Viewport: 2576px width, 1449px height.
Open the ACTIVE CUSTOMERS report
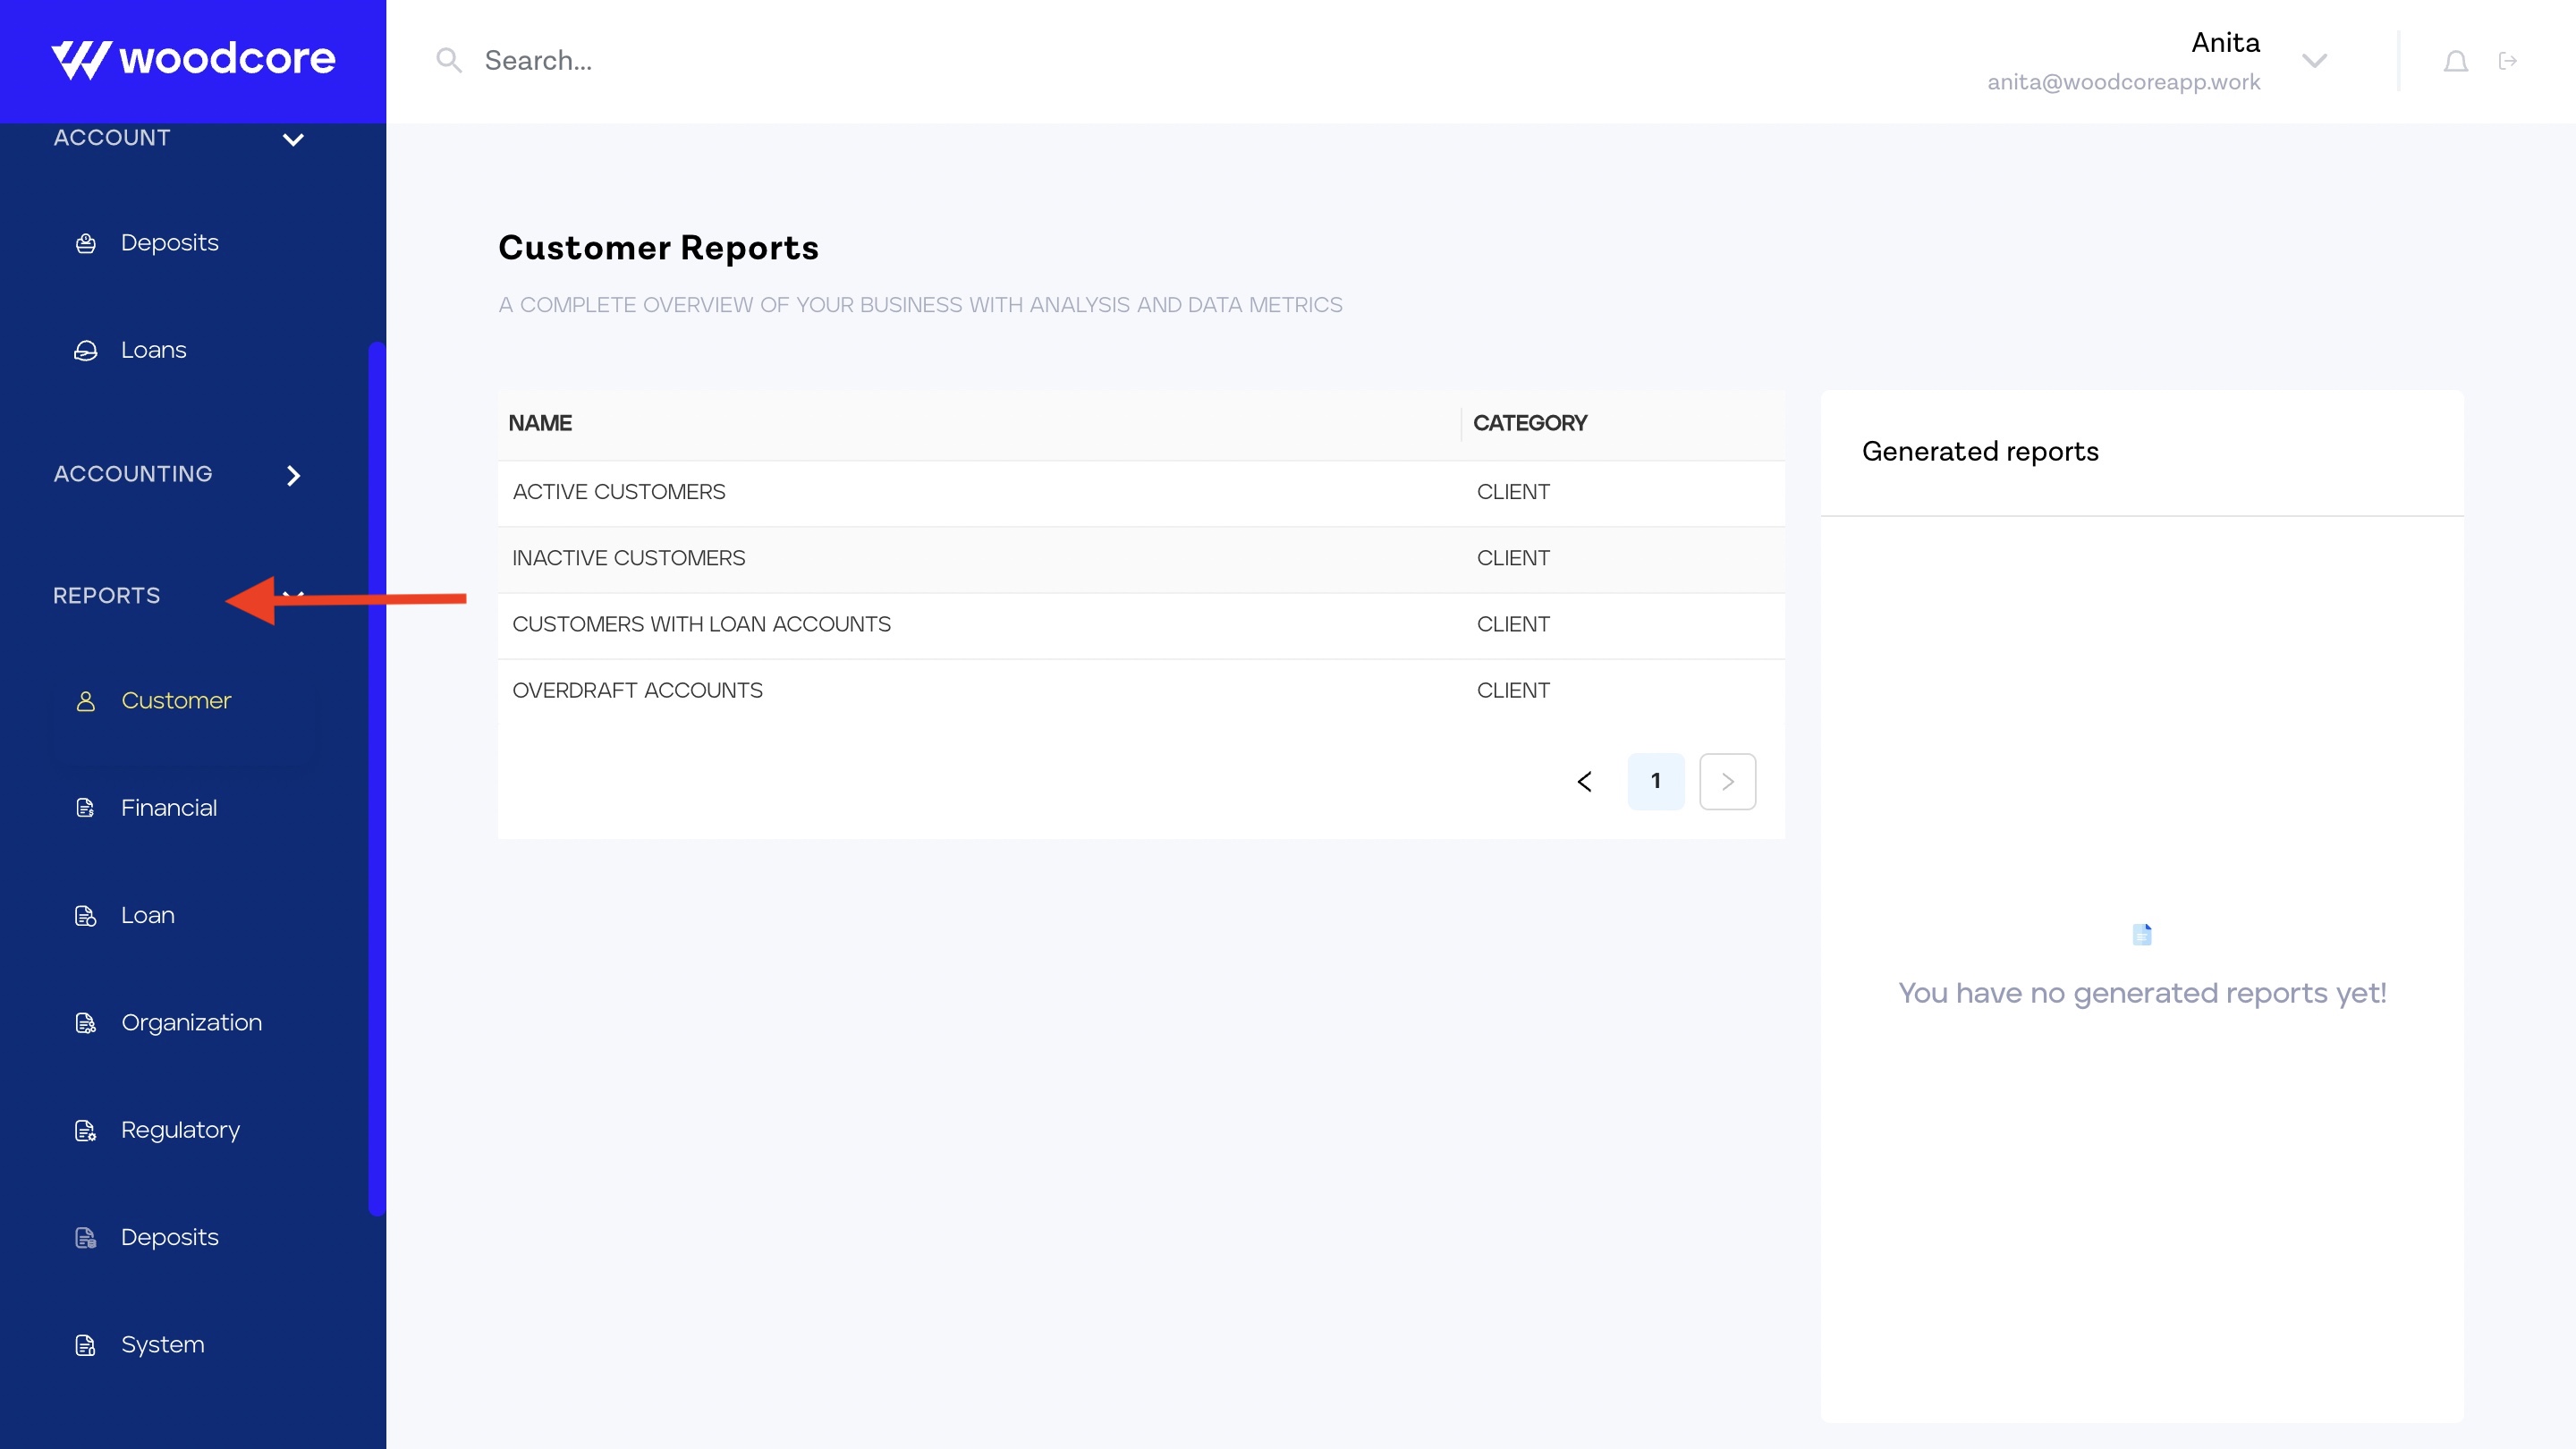point(619,492)
